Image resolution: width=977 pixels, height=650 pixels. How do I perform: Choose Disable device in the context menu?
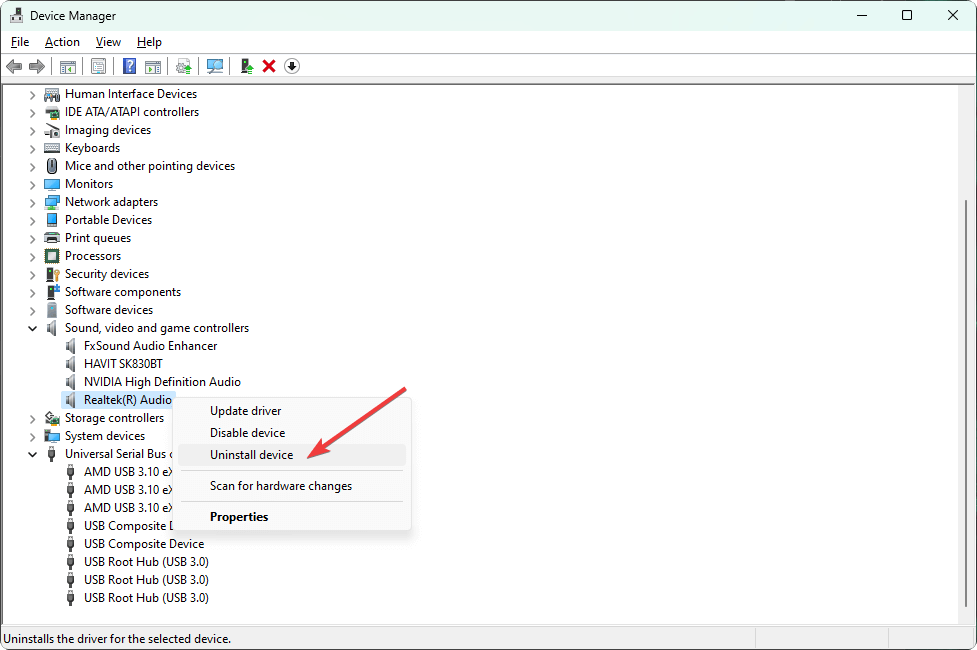(x=292, y=433)
